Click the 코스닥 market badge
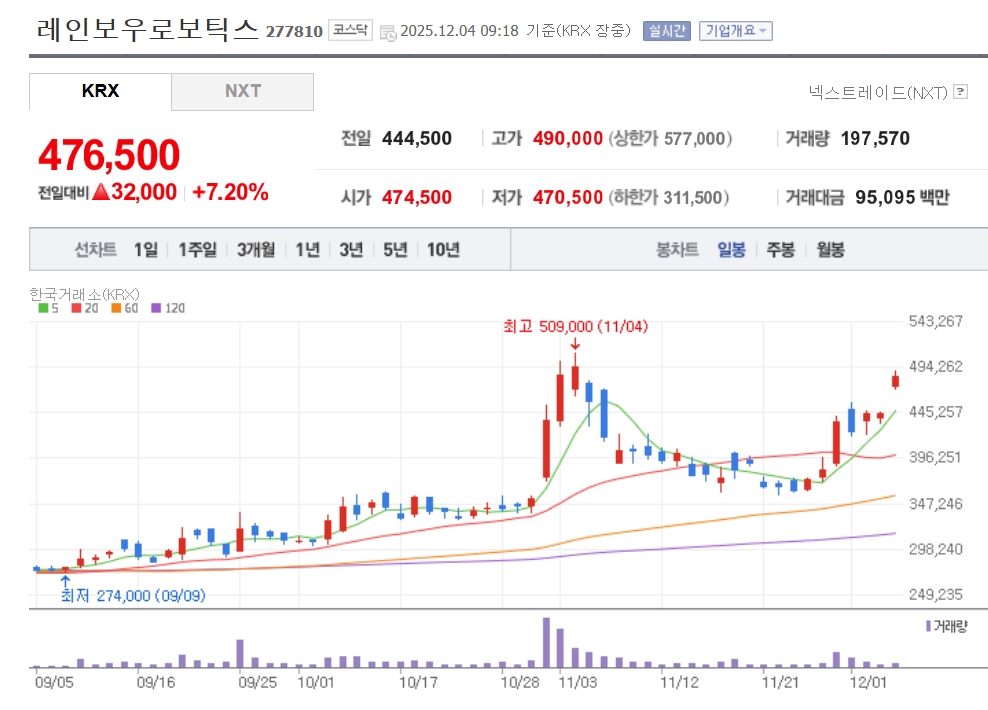 [x=350, y=31]
